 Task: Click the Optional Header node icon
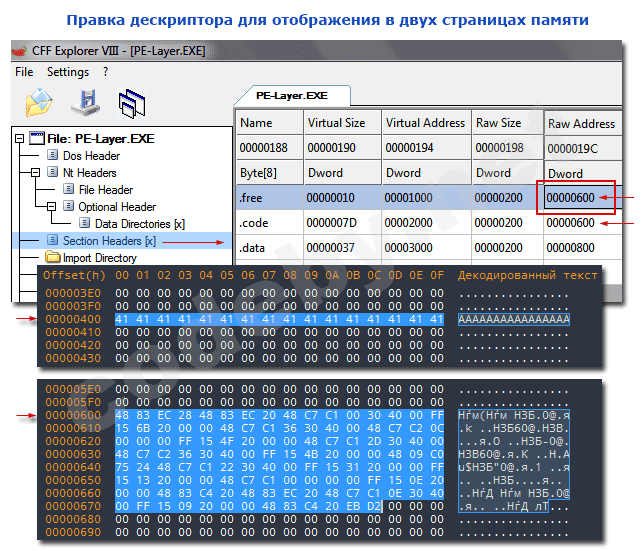point(68,206)
